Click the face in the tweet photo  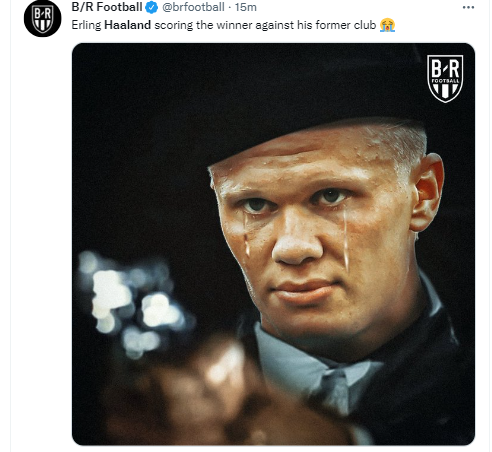point(310,233)
